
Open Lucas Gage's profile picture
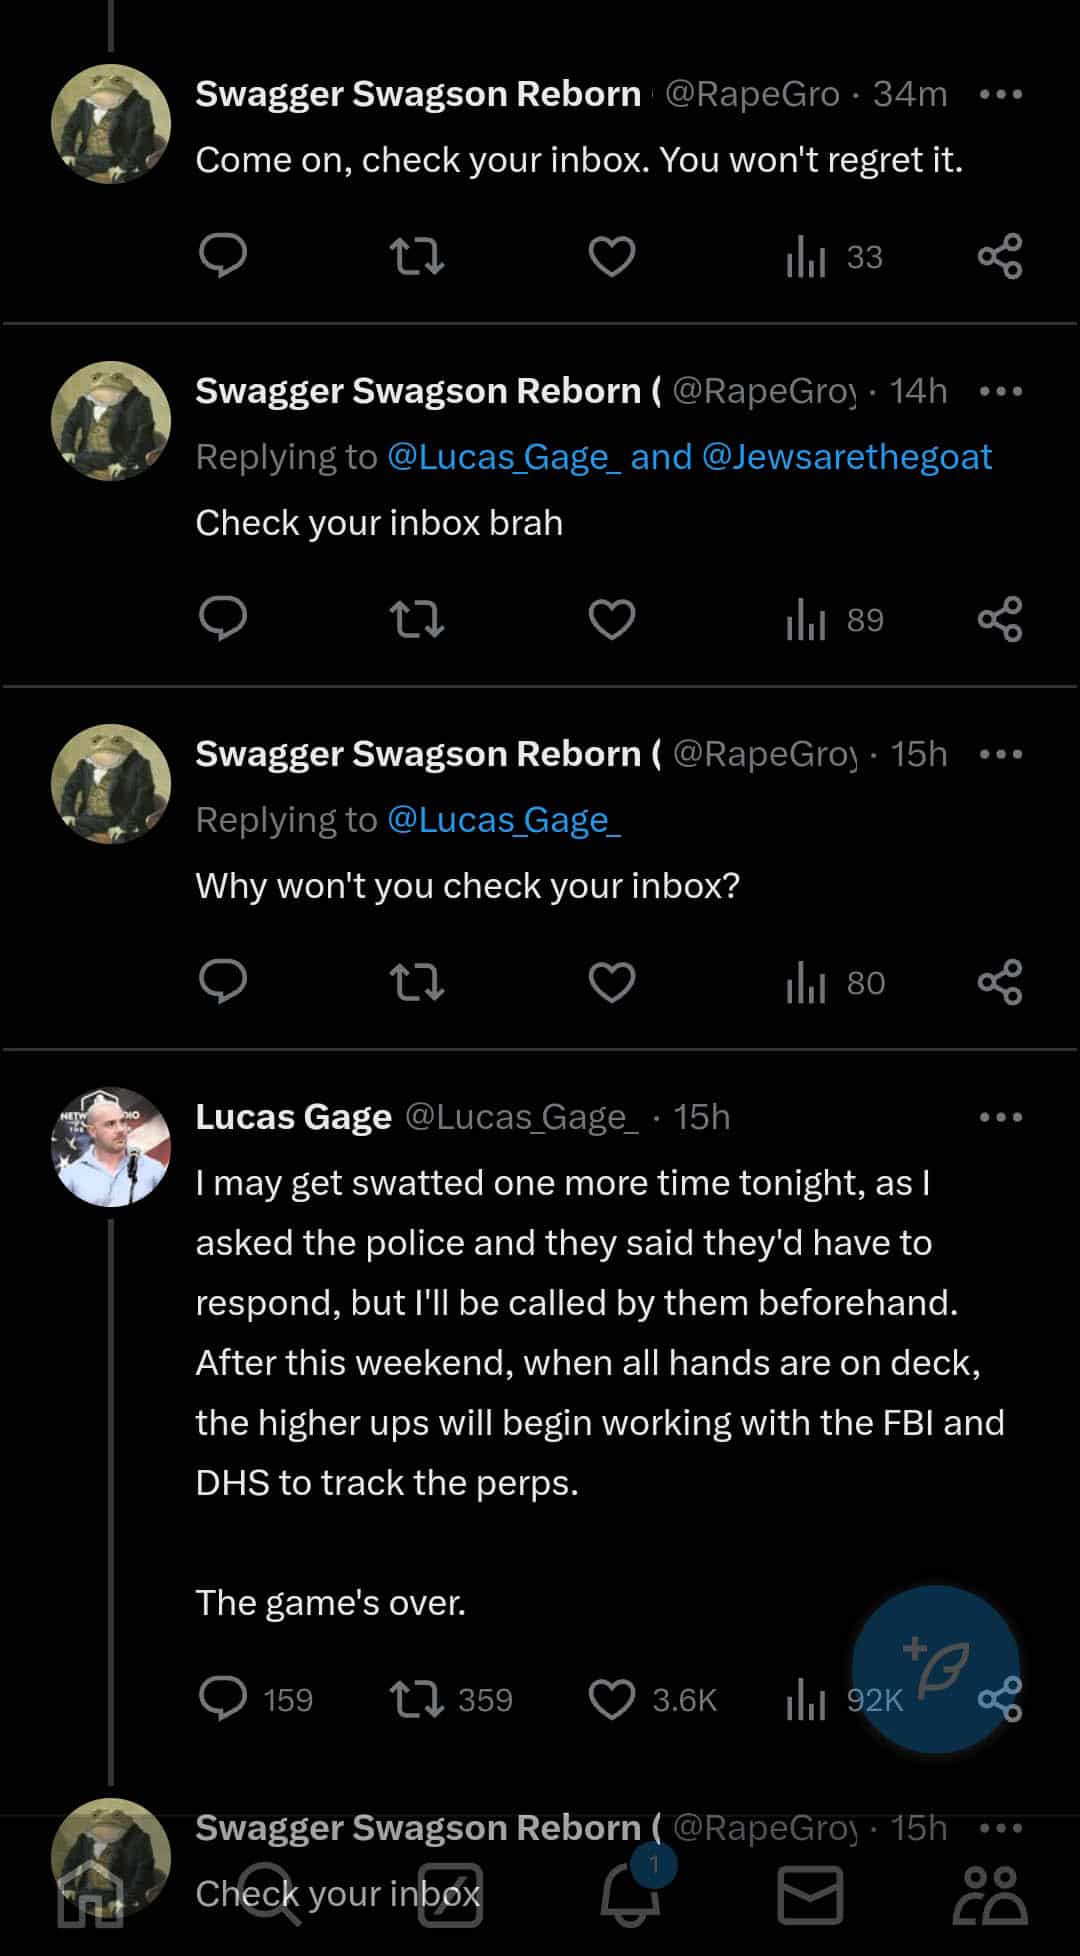111,1146
